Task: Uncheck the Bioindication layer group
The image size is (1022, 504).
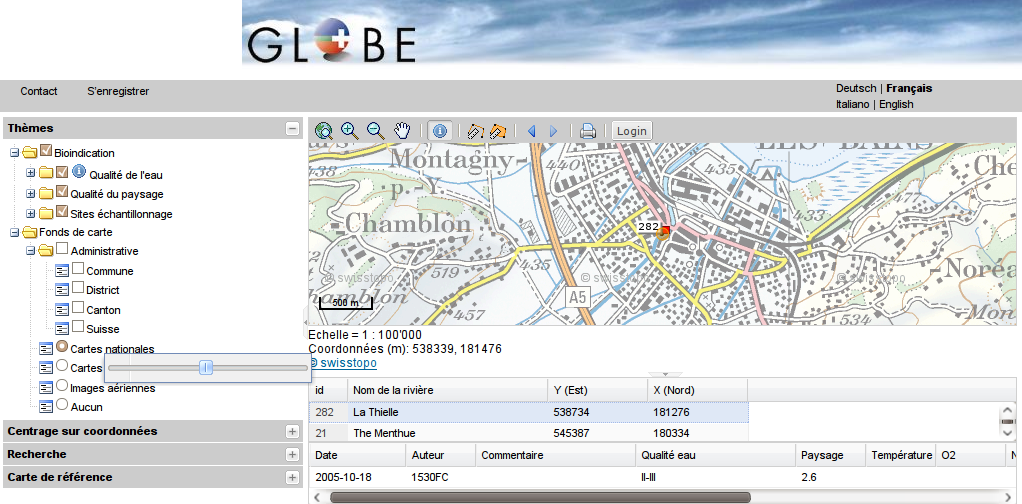Action: click(x=46, y=151)
